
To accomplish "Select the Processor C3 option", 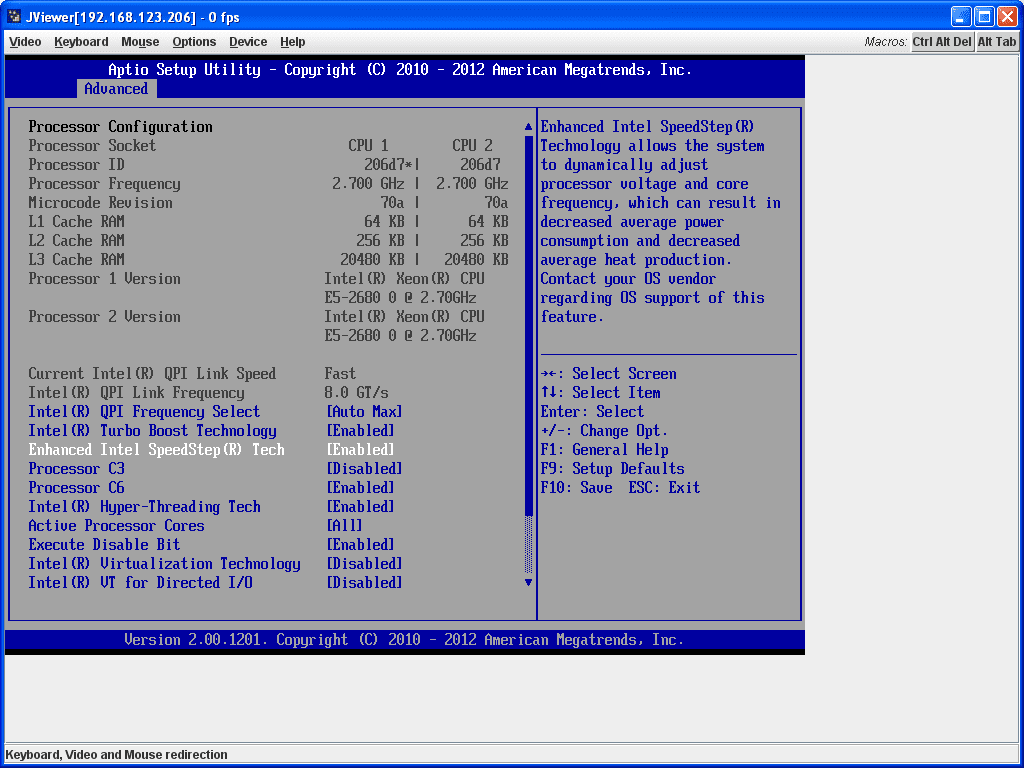I will (76, 469).
